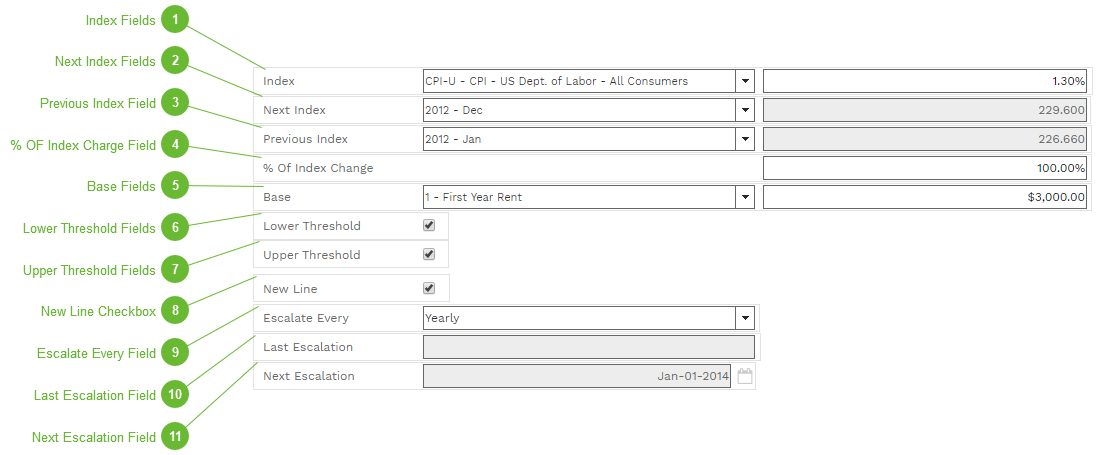The image size is (1098, 455).
Task: Click the green callout badge number 11
Action: [175, 437]
